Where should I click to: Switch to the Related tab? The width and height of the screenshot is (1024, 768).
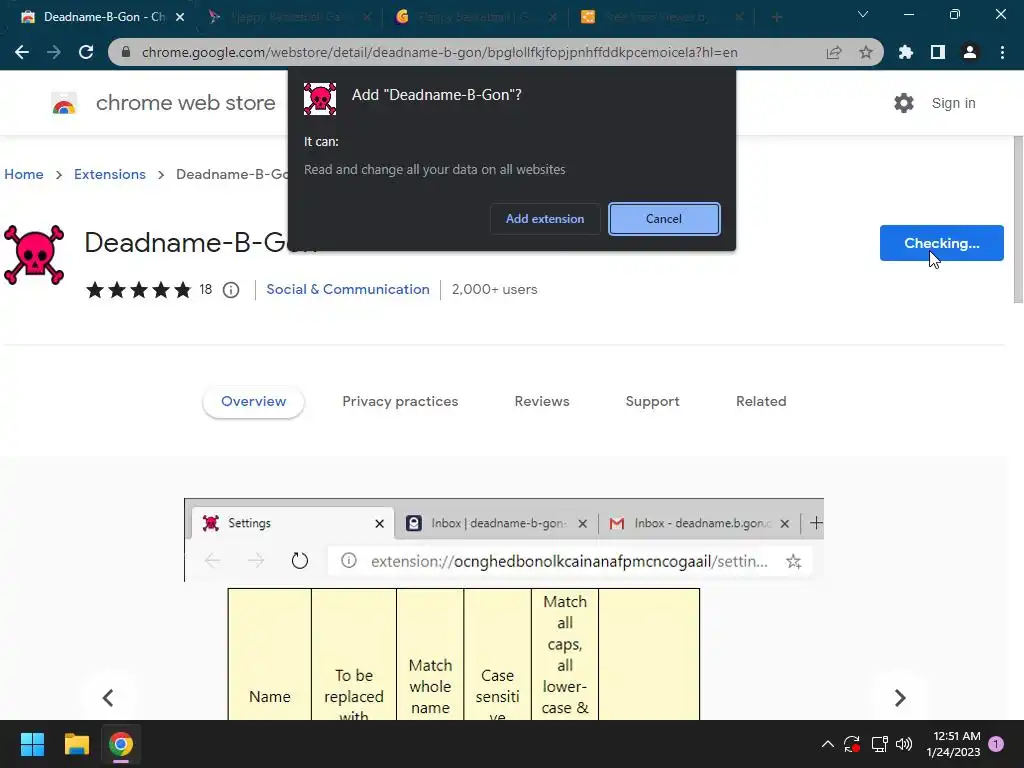click(x=761, y=402)
